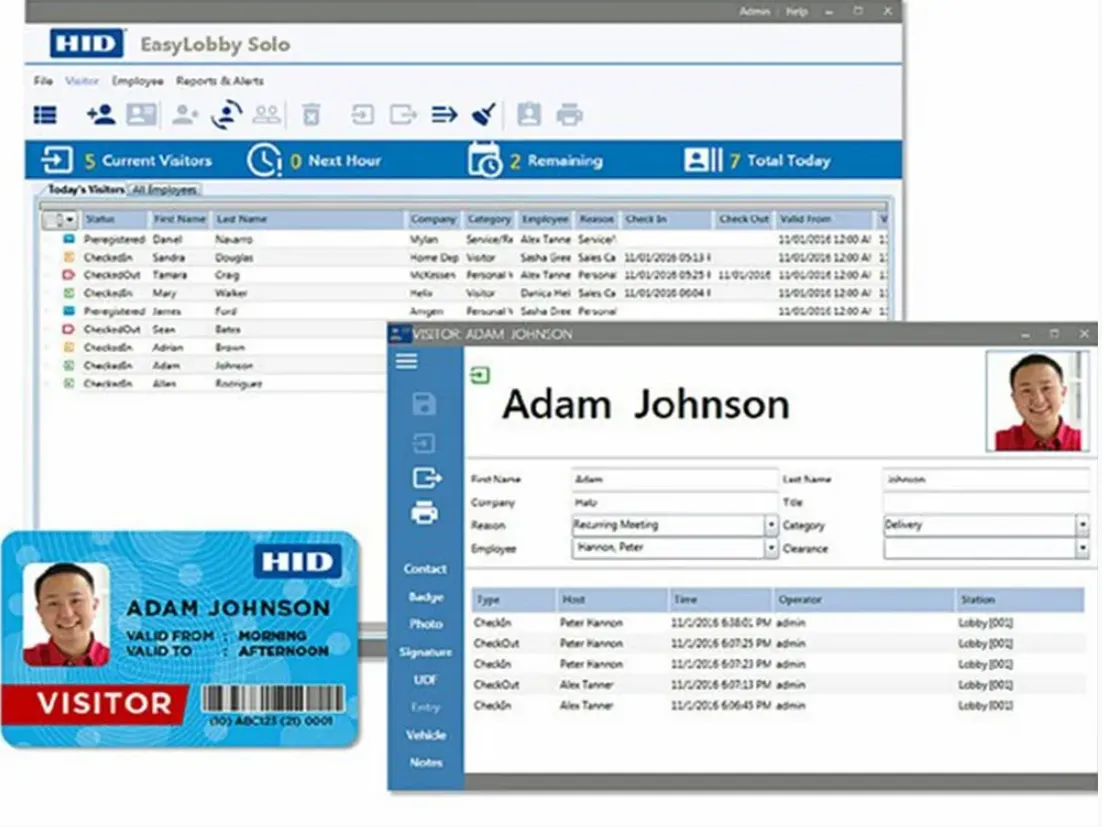This screenshot has height=827, width=1102.
Task: Switch to Today's Visitors tab
Action: point(85,190)
